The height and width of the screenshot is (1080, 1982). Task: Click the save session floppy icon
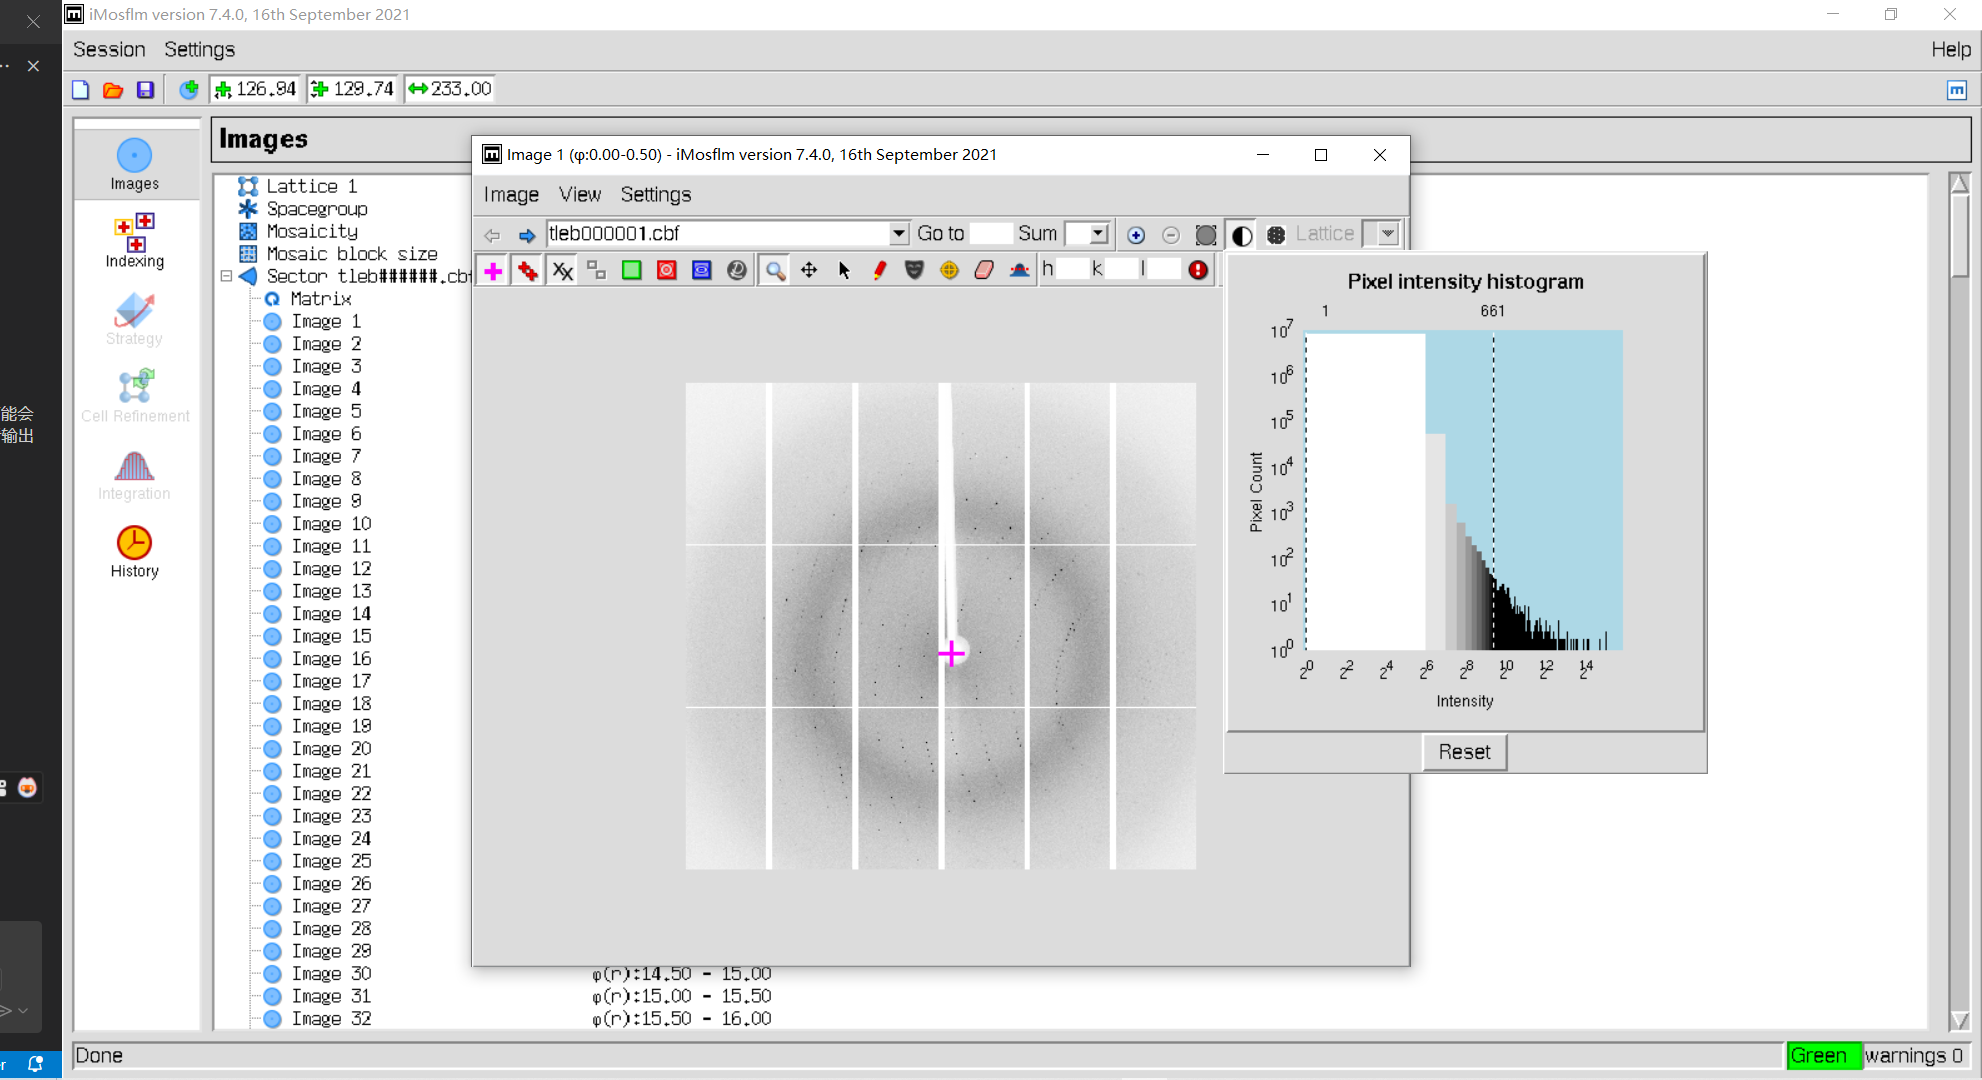tap(145, 90)
